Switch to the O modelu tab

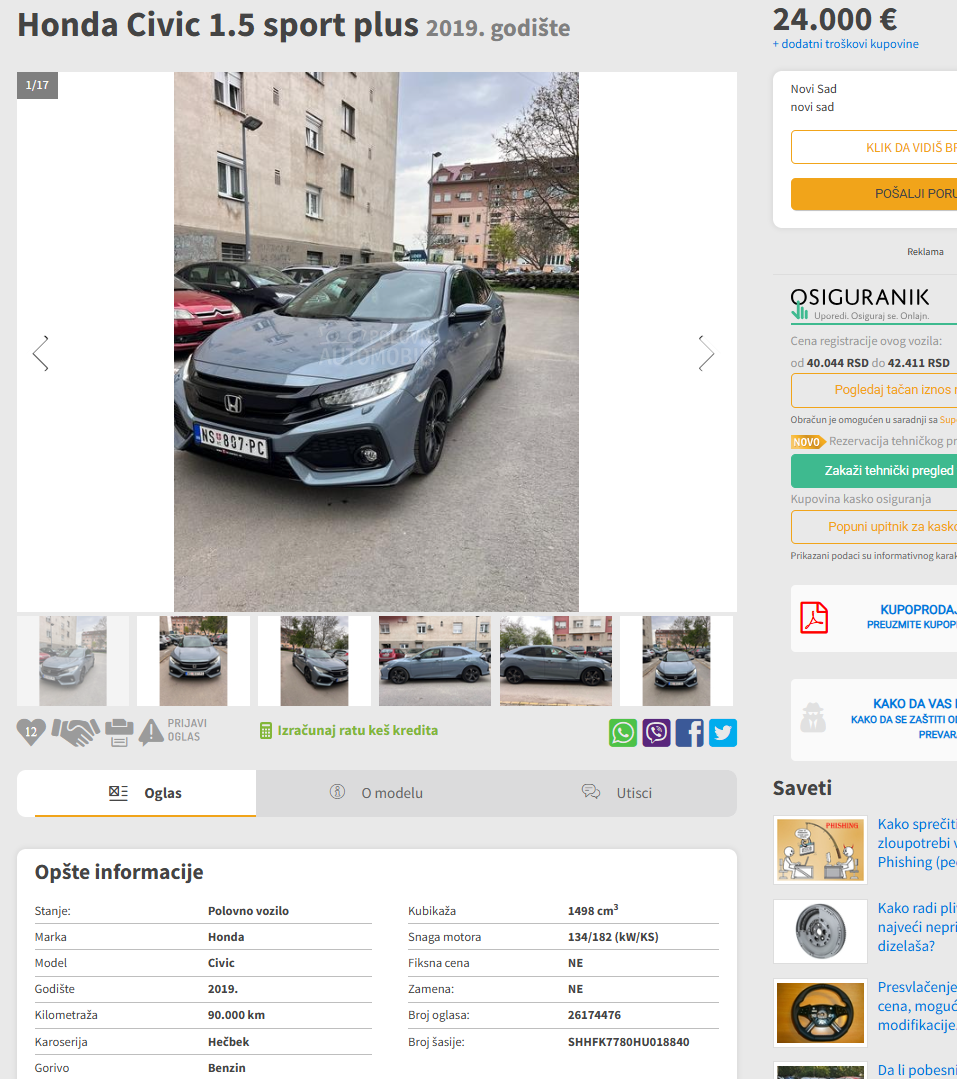click(376, 793)
